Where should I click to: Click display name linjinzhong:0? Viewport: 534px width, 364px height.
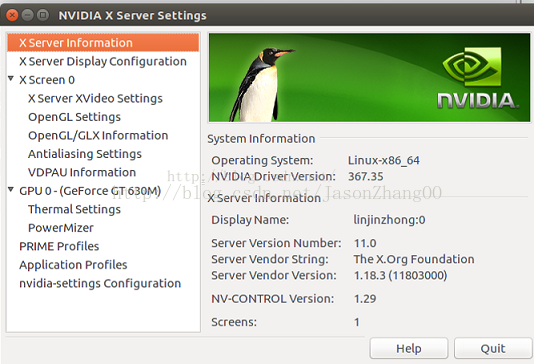(x=389, y=220)
